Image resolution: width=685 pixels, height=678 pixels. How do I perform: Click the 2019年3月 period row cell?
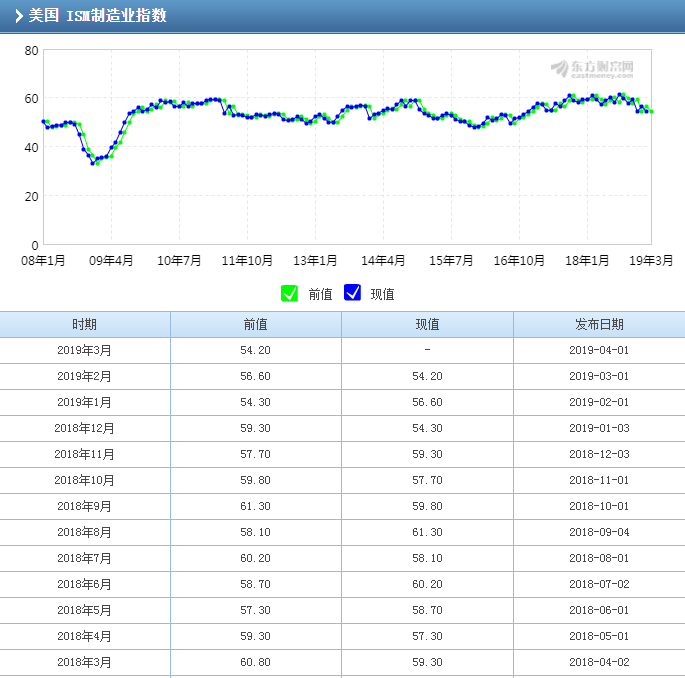coord(85,350)
